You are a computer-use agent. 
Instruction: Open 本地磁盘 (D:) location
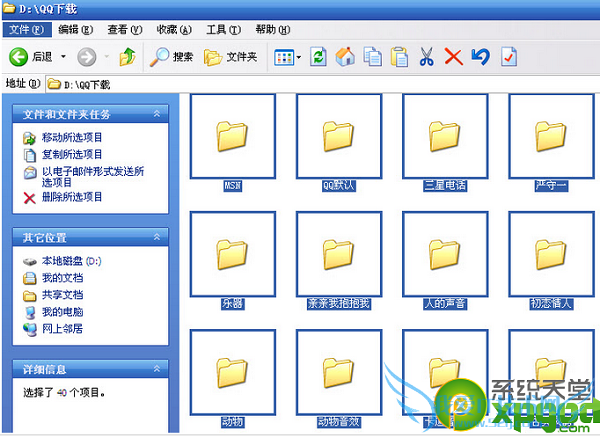point(72,261)
